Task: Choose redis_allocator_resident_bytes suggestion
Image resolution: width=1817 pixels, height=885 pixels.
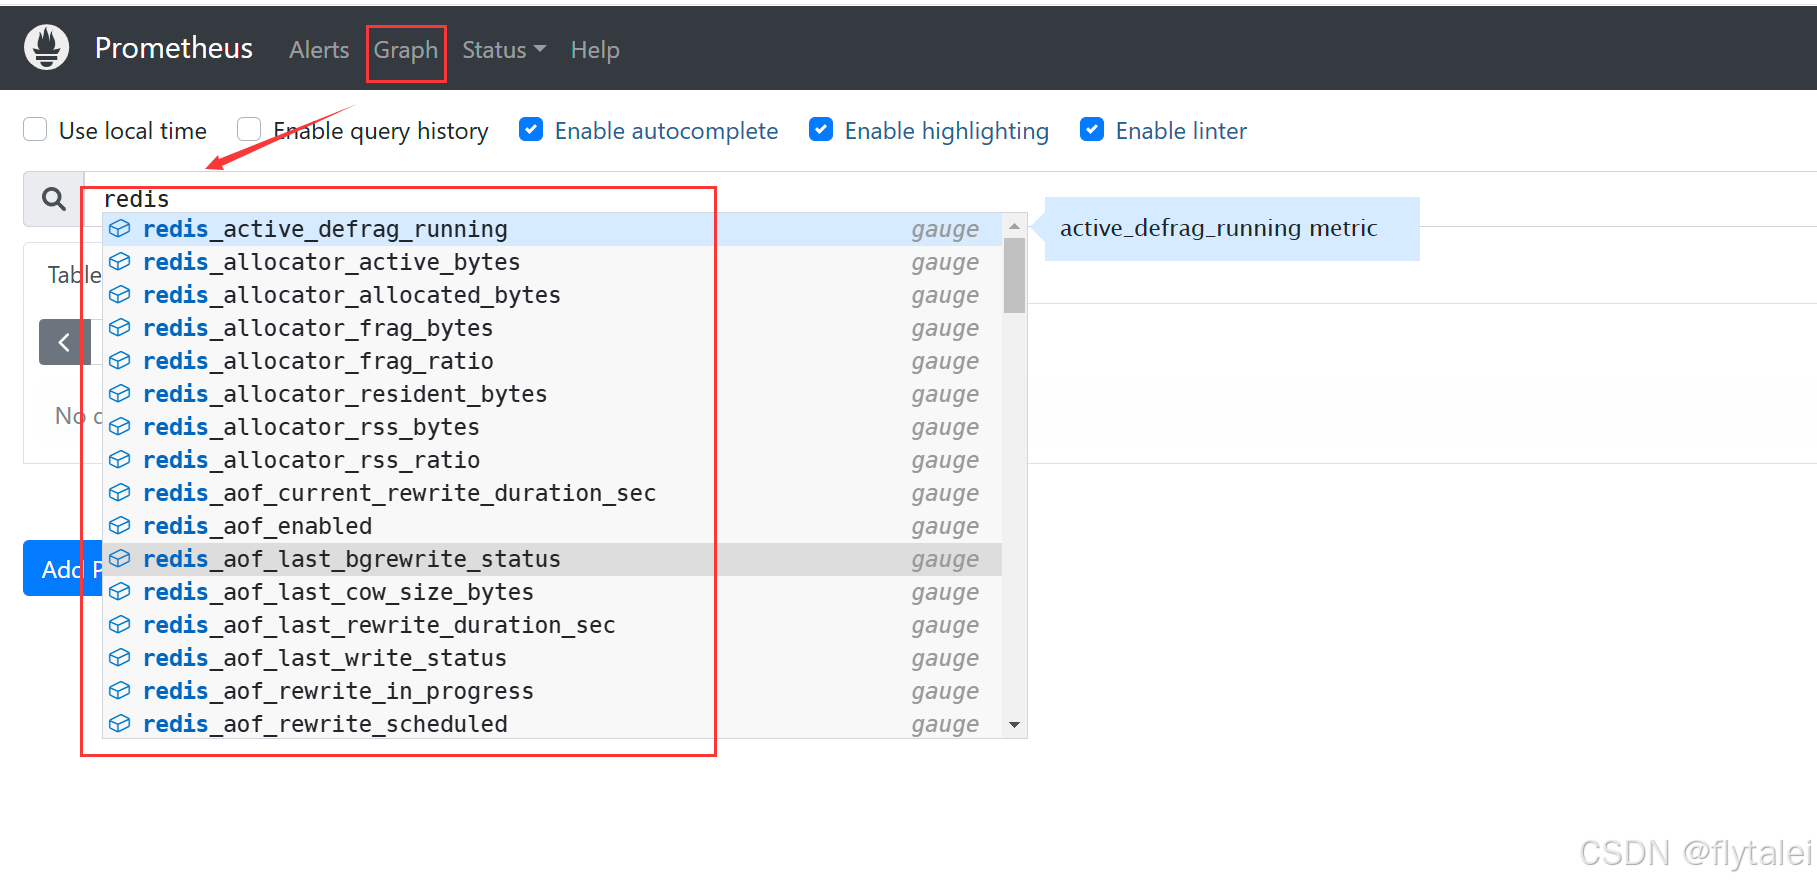Action: click(x=552, y=394)
